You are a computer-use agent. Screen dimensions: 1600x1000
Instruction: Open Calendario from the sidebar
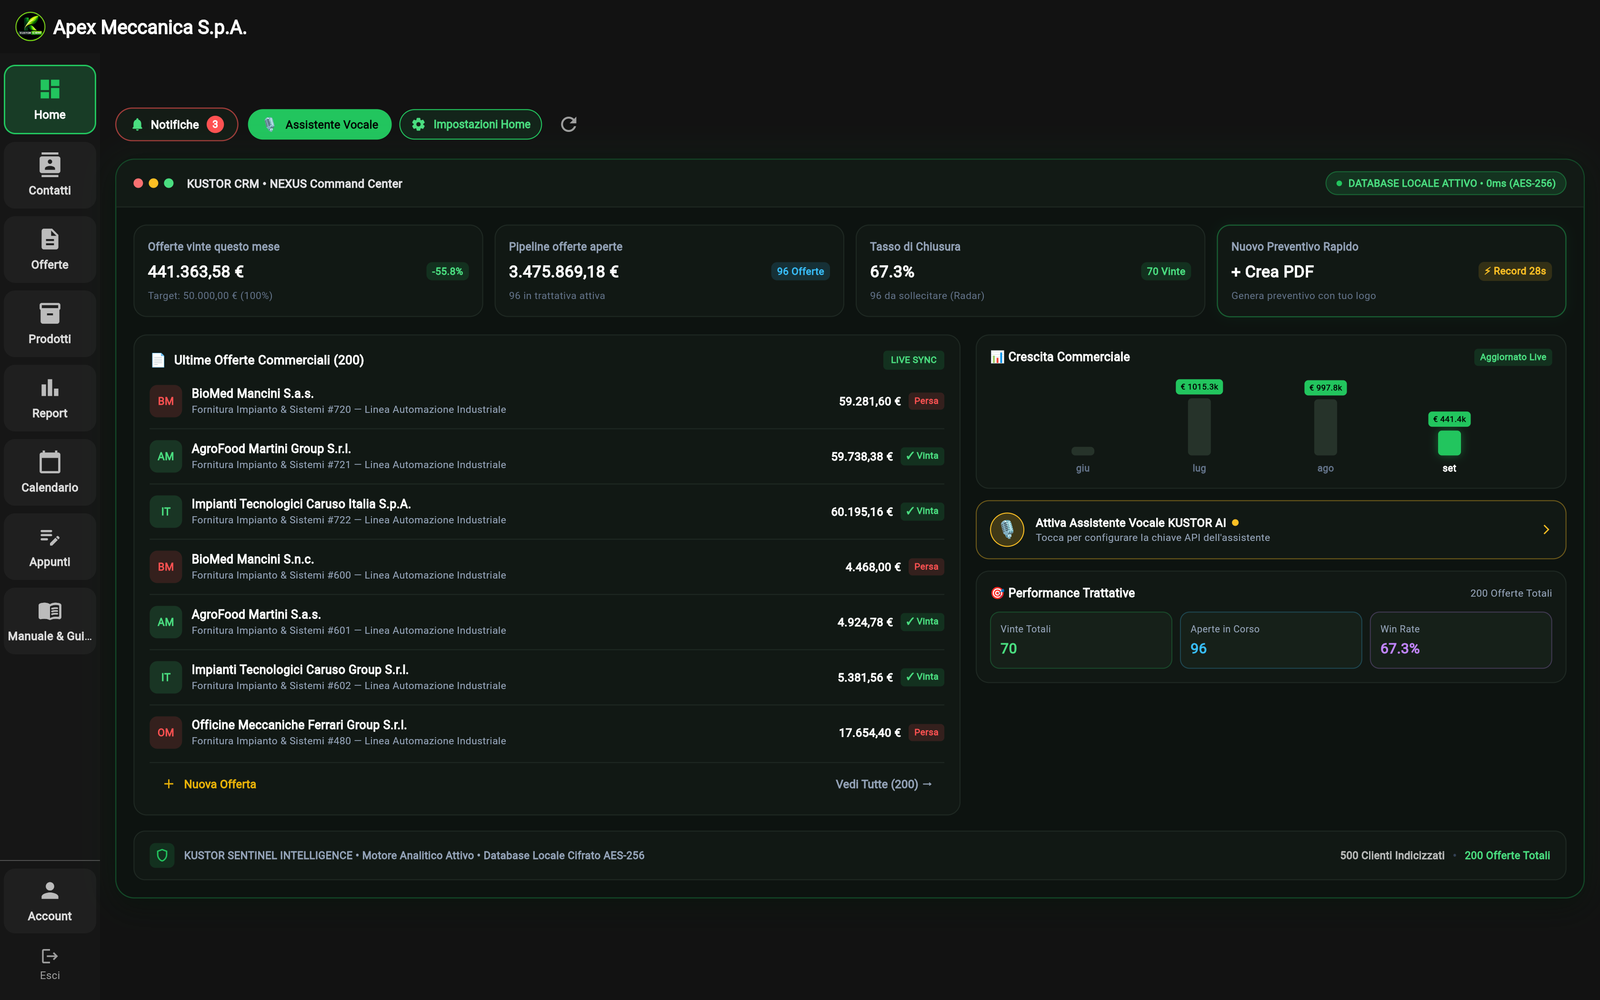[x=49, y=473]
